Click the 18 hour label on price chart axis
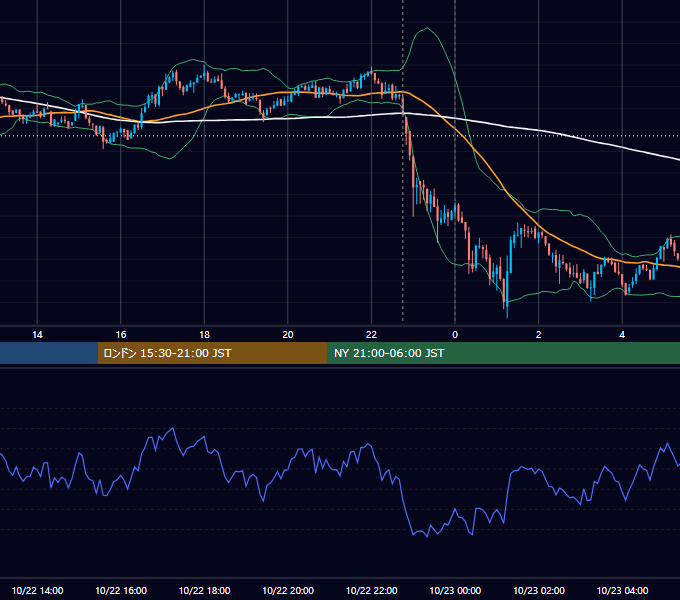Screen dimensions: 680x600 [204, 335]
